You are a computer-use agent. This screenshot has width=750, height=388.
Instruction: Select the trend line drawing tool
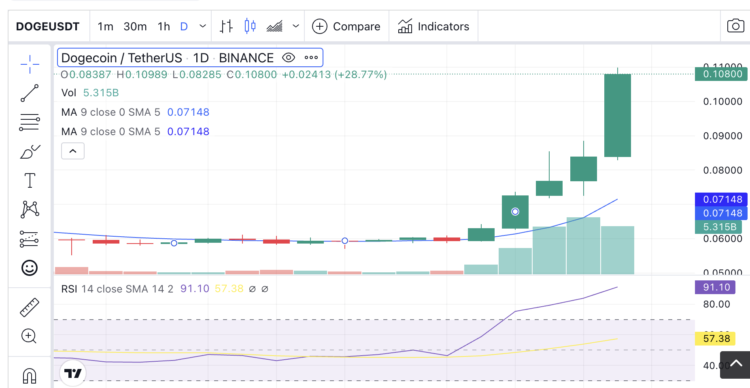pyautogui.click(x=30, y=93)
